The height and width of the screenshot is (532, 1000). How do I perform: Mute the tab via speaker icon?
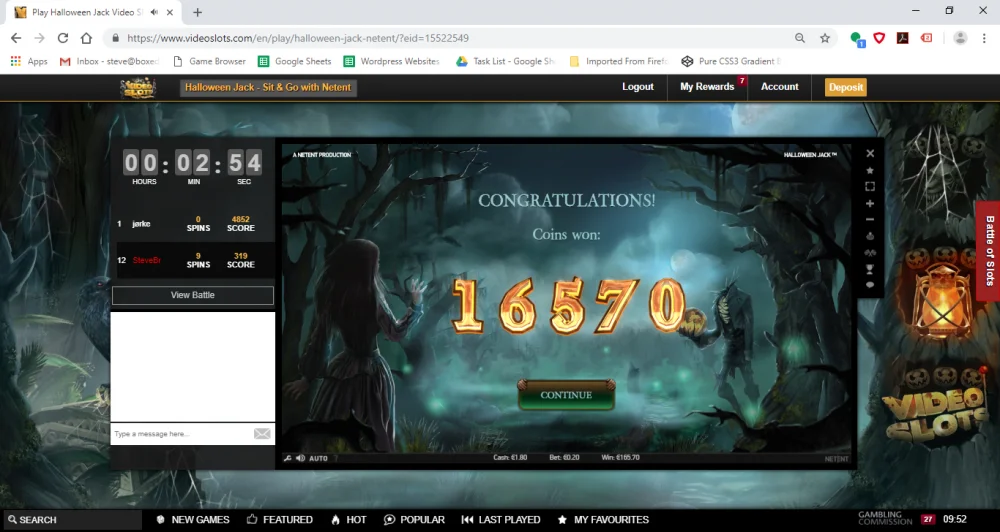154,12
